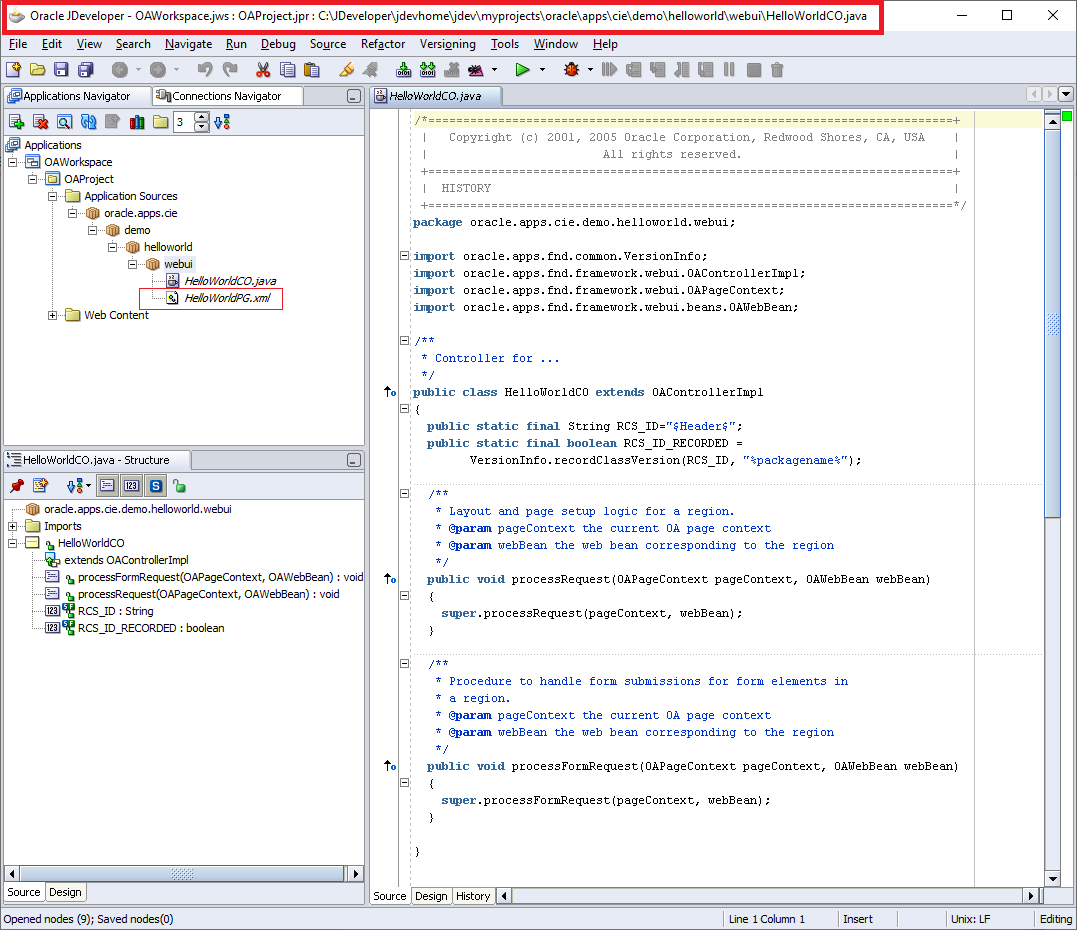Open the Run button dropdown arrow
This screenshot has width=1077, height=930.
pyautogui.click(x=543, y=69)
